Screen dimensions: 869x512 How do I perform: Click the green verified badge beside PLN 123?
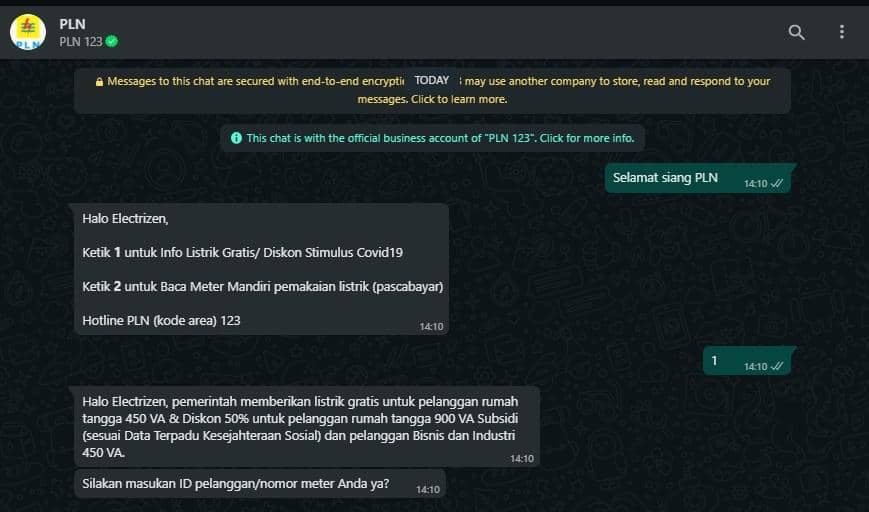coord(112,42)
